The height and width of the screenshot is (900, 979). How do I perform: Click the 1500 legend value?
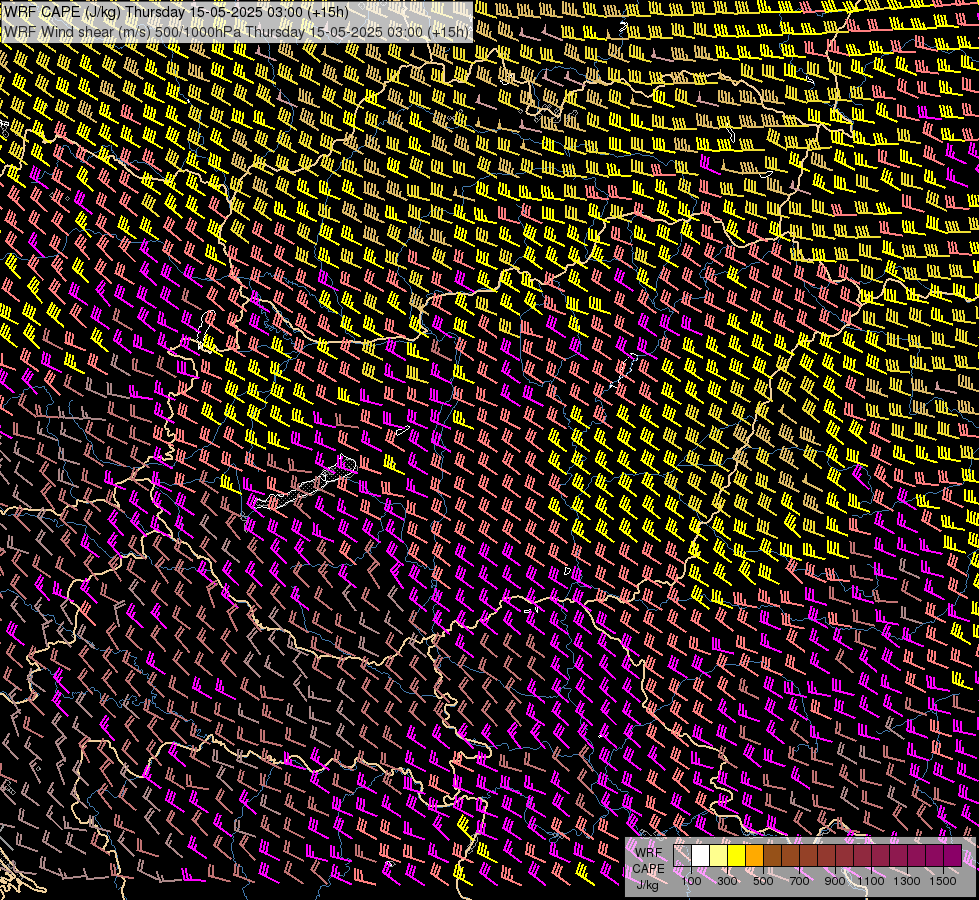tap(943, 881)
